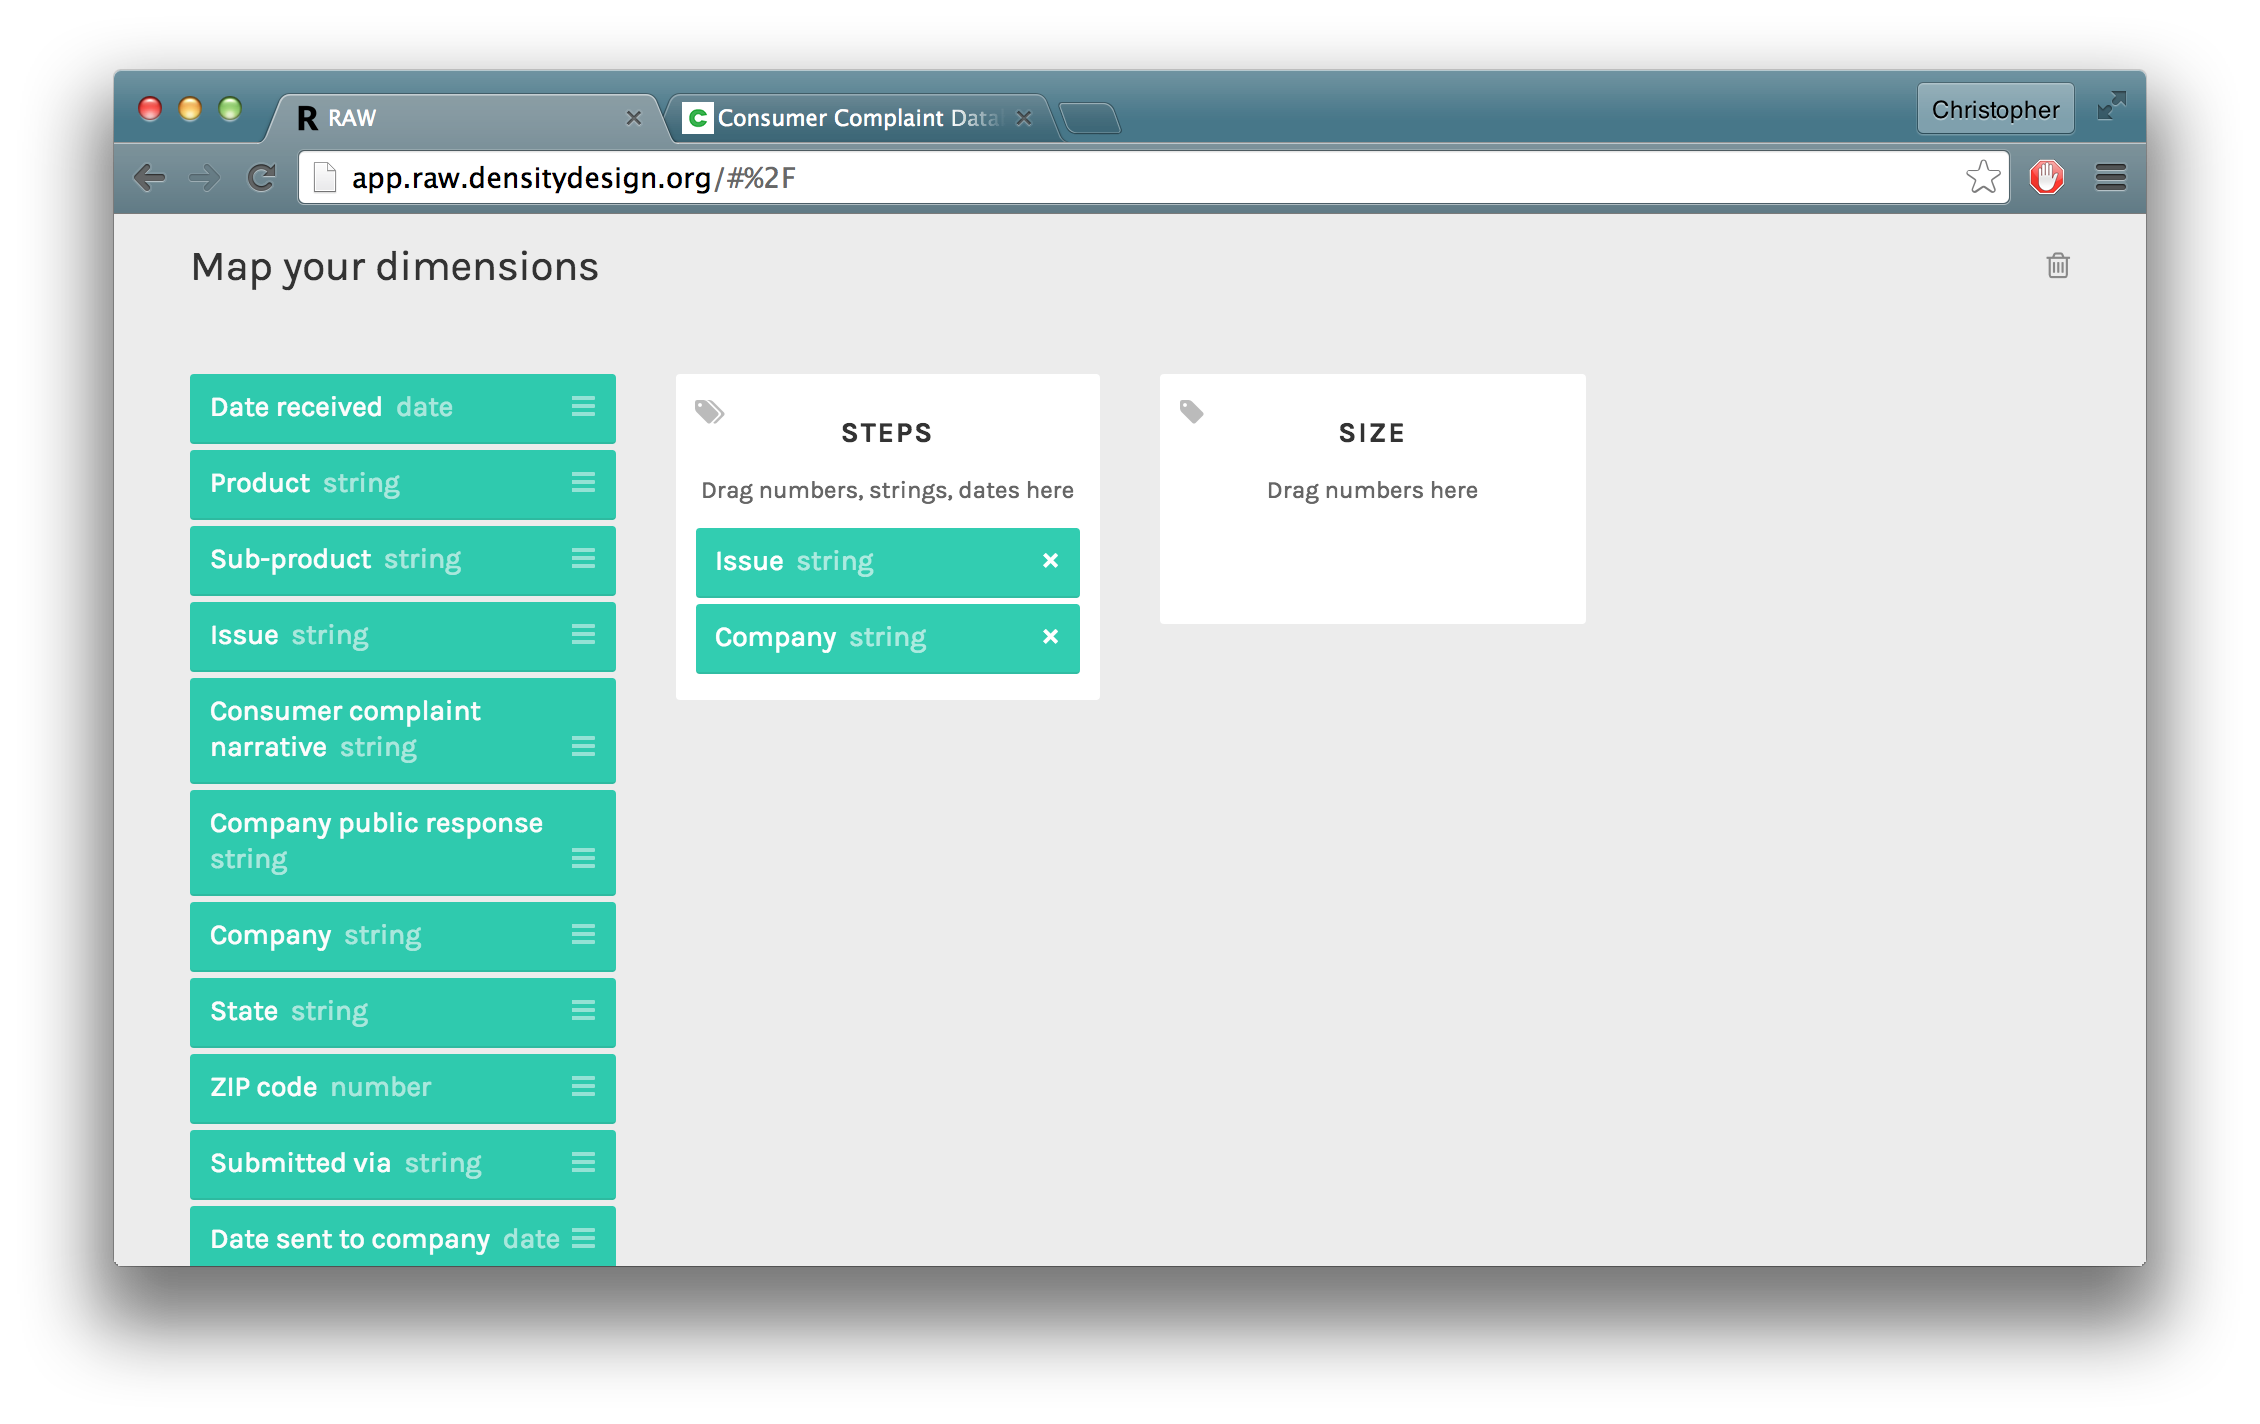Viewport: 2260px width, 1424px height.
Task: Select the Date received dimension chip
Action: 403,408
